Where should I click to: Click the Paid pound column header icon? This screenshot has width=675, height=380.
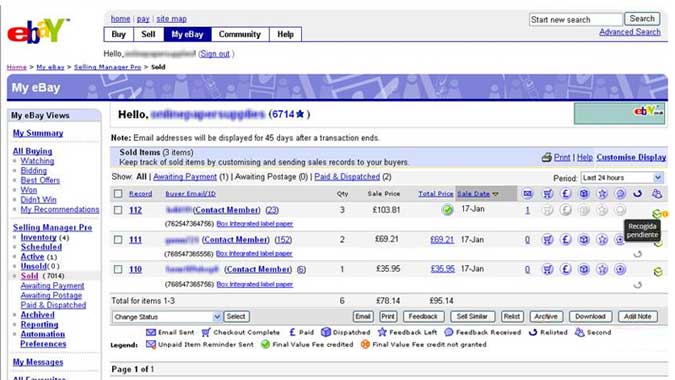pyautogui.click(x=566, y=194)
